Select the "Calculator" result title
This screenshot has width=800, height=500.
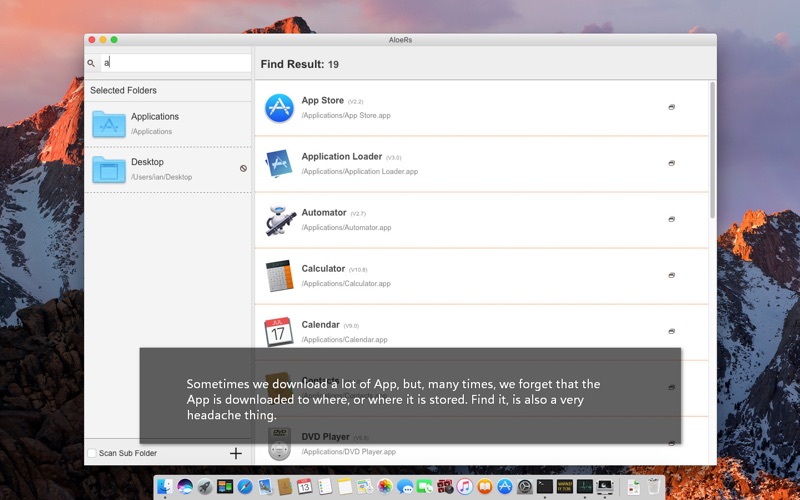point(323,269)
